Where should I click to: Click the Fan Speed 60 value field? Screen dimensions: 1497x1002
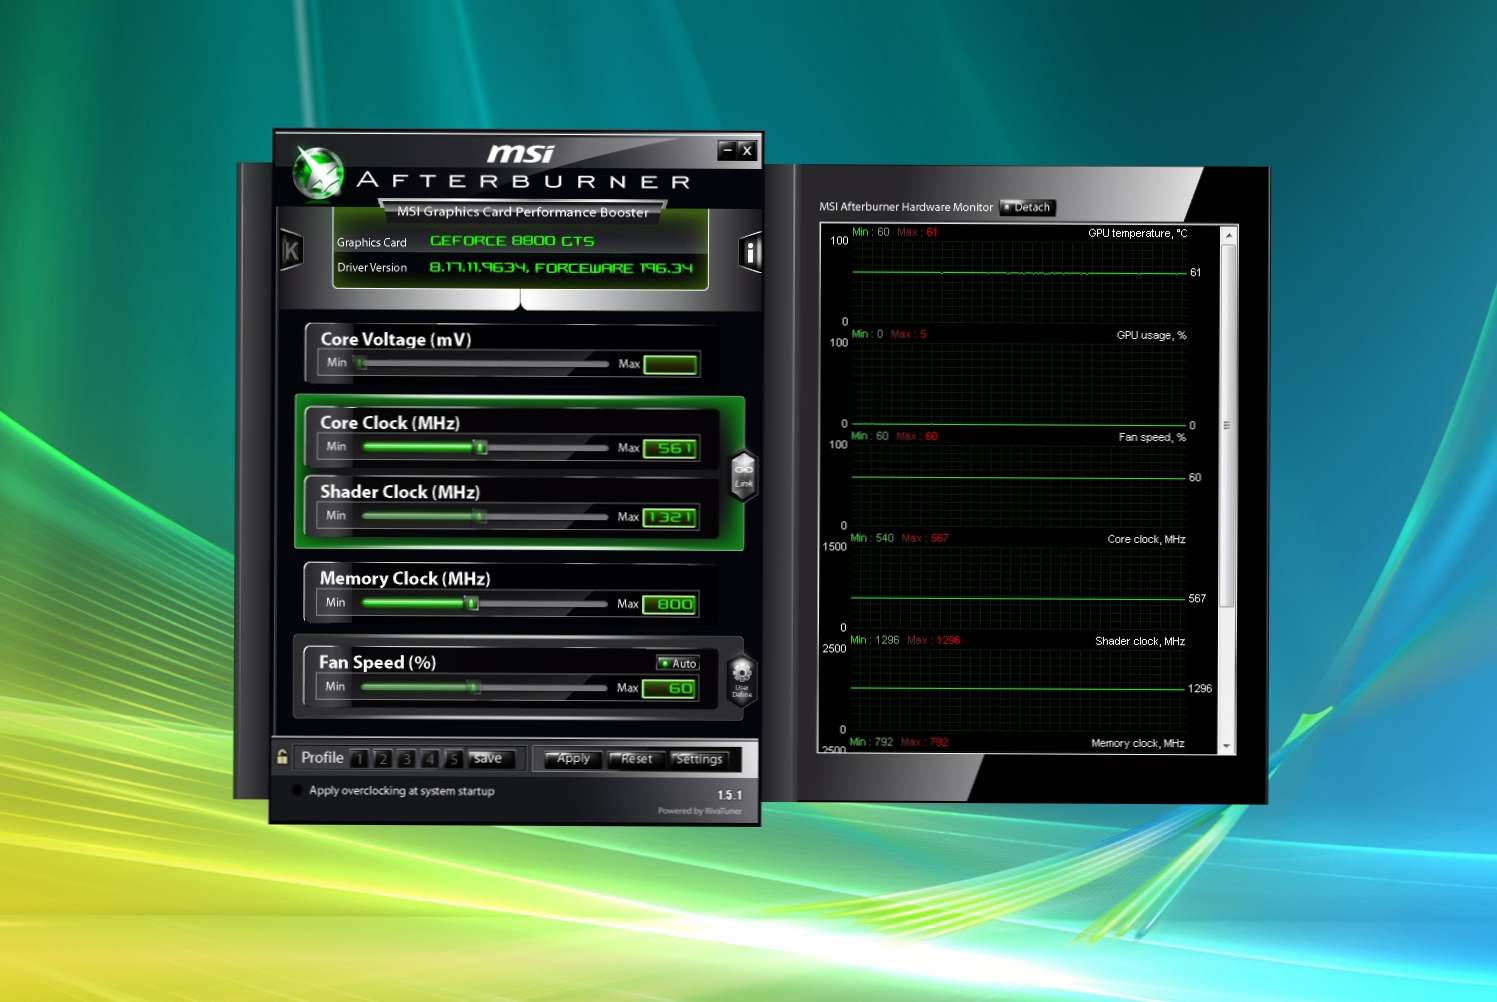pos(669,688)
